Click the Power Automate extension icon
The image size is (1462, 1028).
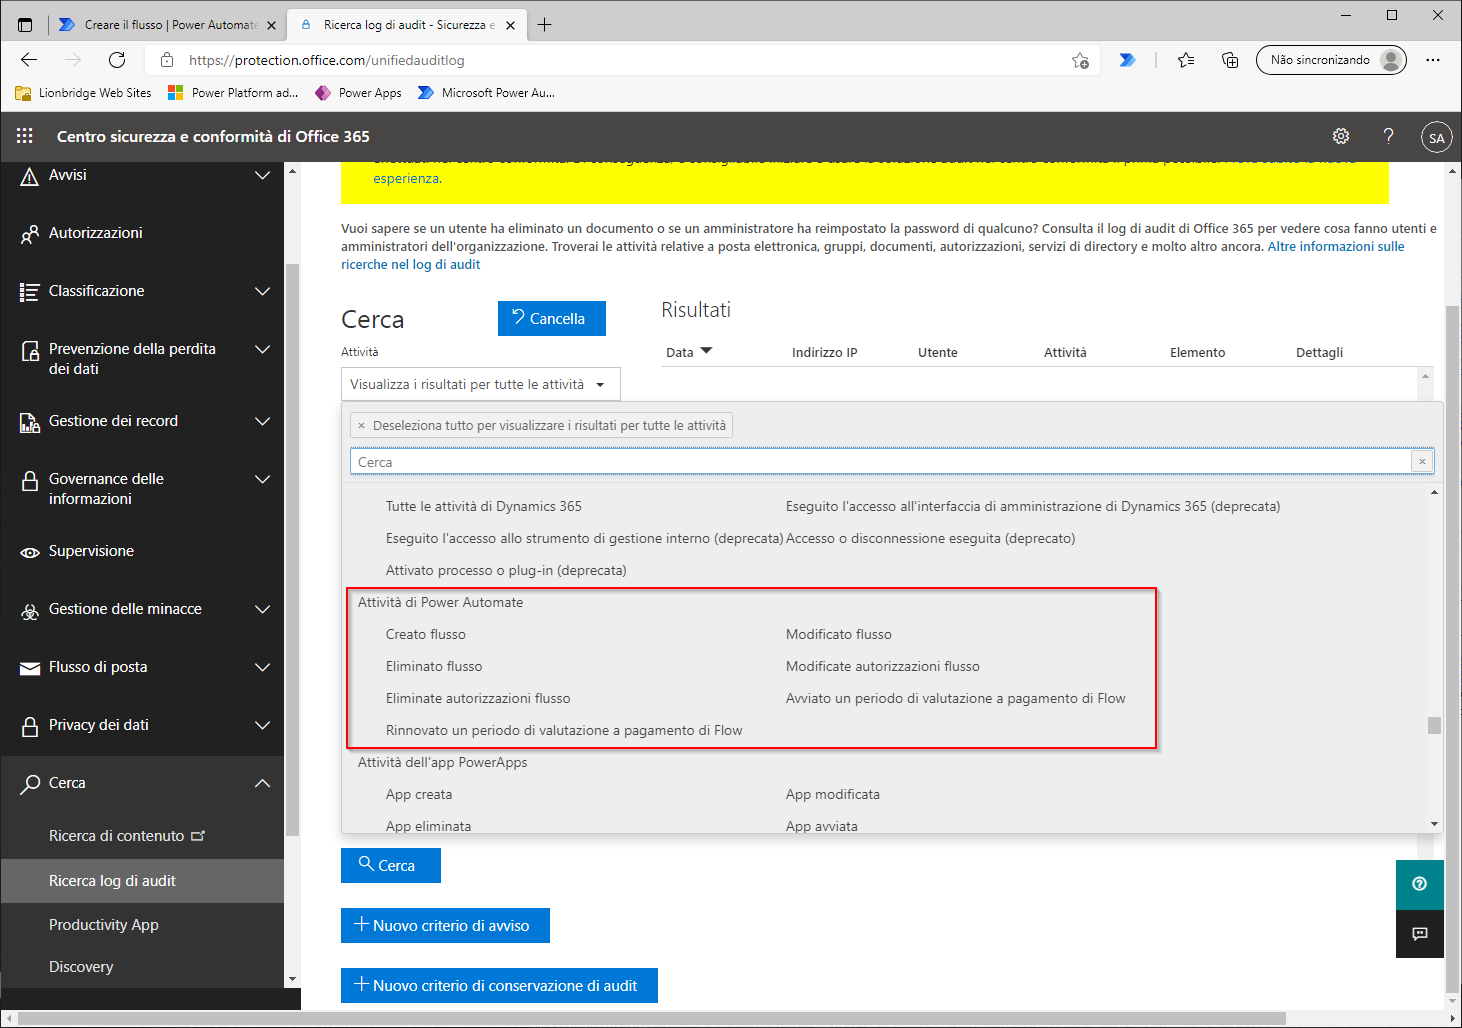1127,60
